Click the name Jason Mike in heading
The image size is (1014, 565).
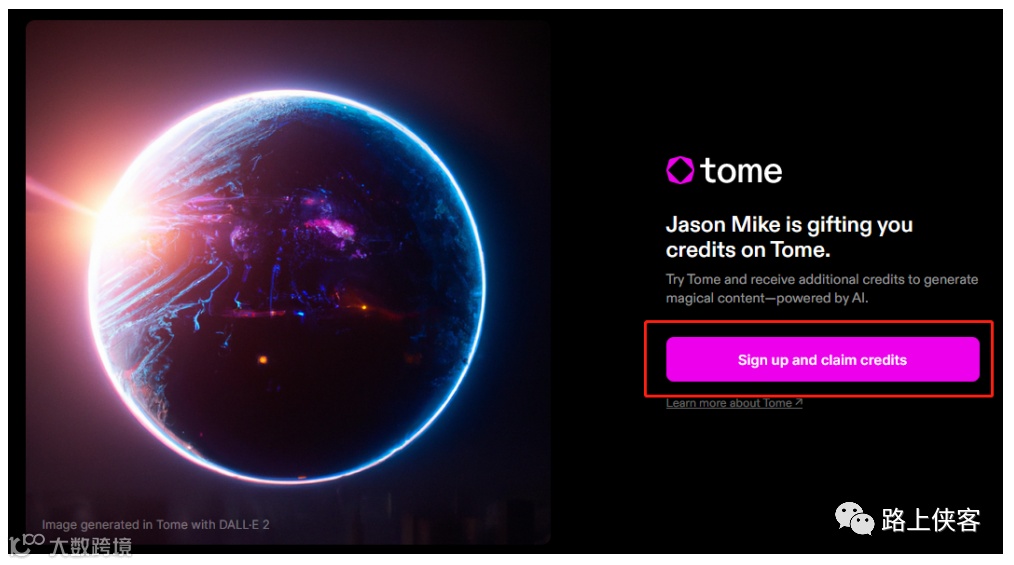tap(723, 224)
